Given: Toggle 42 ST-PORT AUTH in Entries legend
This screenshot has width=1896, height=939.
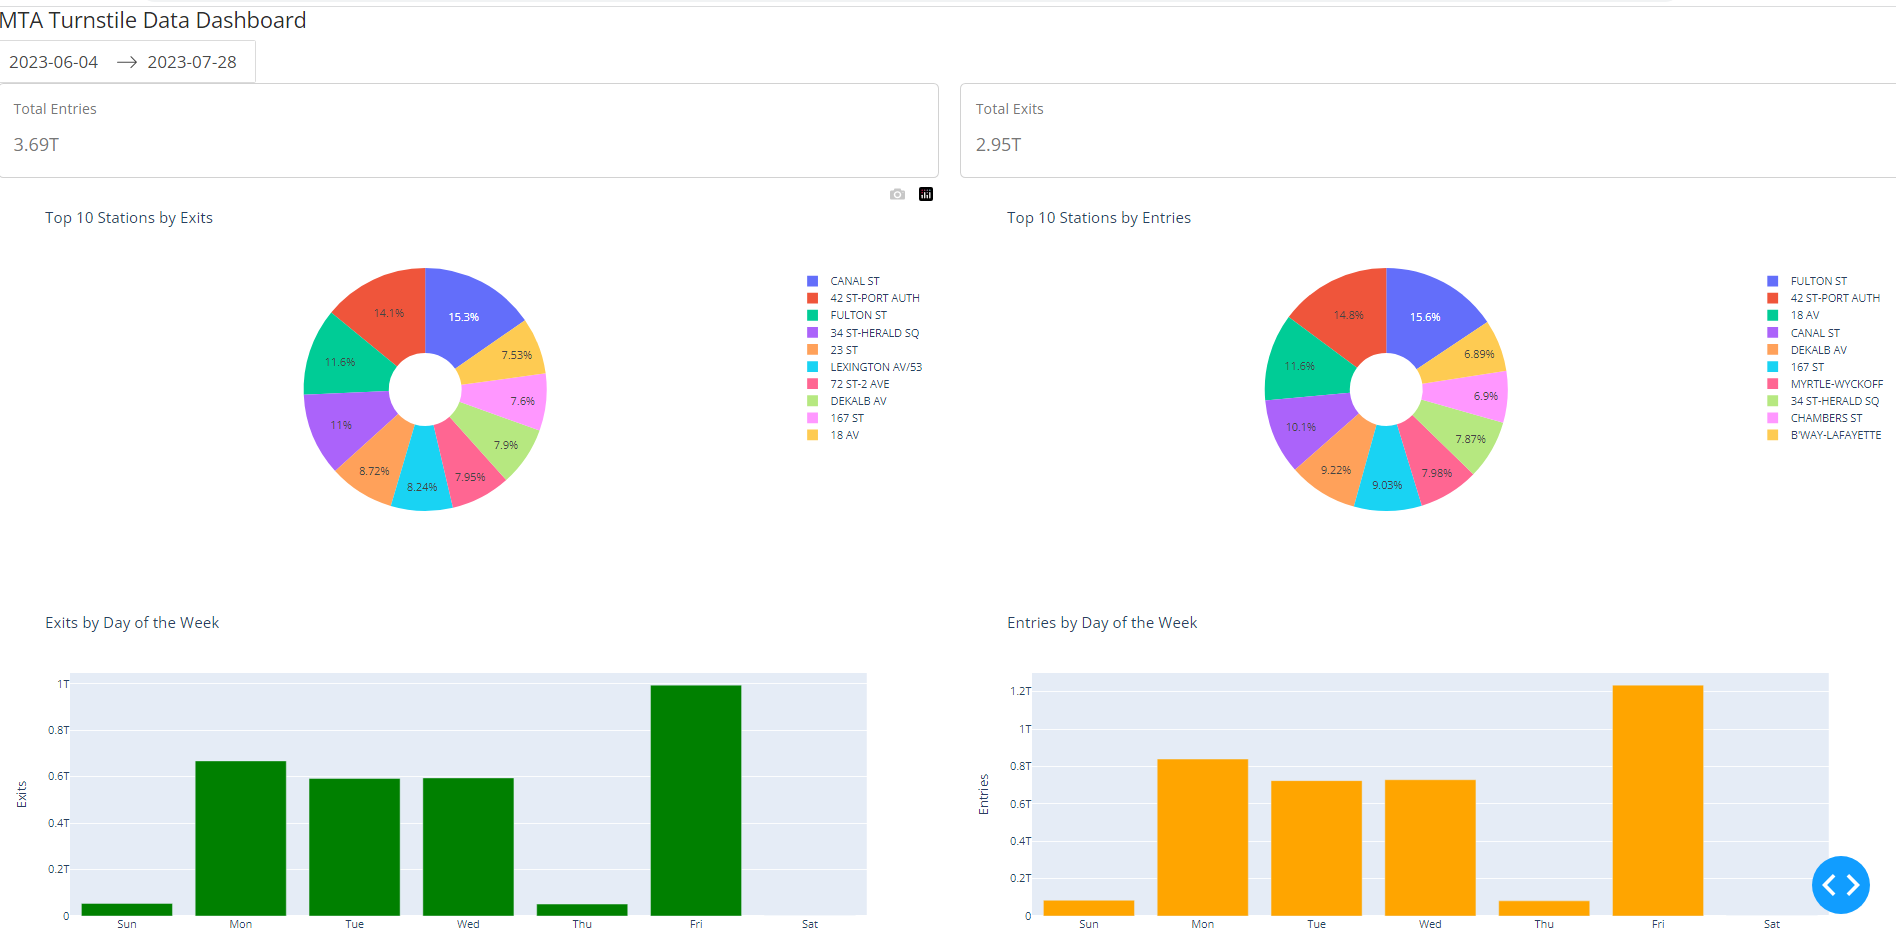Looking at the screenshot, I should tap(1824, 298).
